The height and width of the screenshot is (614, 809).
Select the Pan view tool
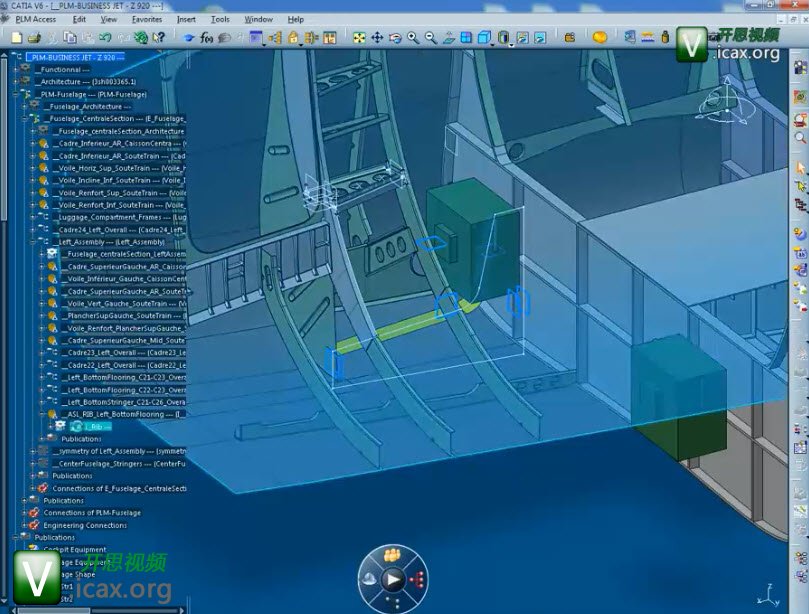pos(377,38)
